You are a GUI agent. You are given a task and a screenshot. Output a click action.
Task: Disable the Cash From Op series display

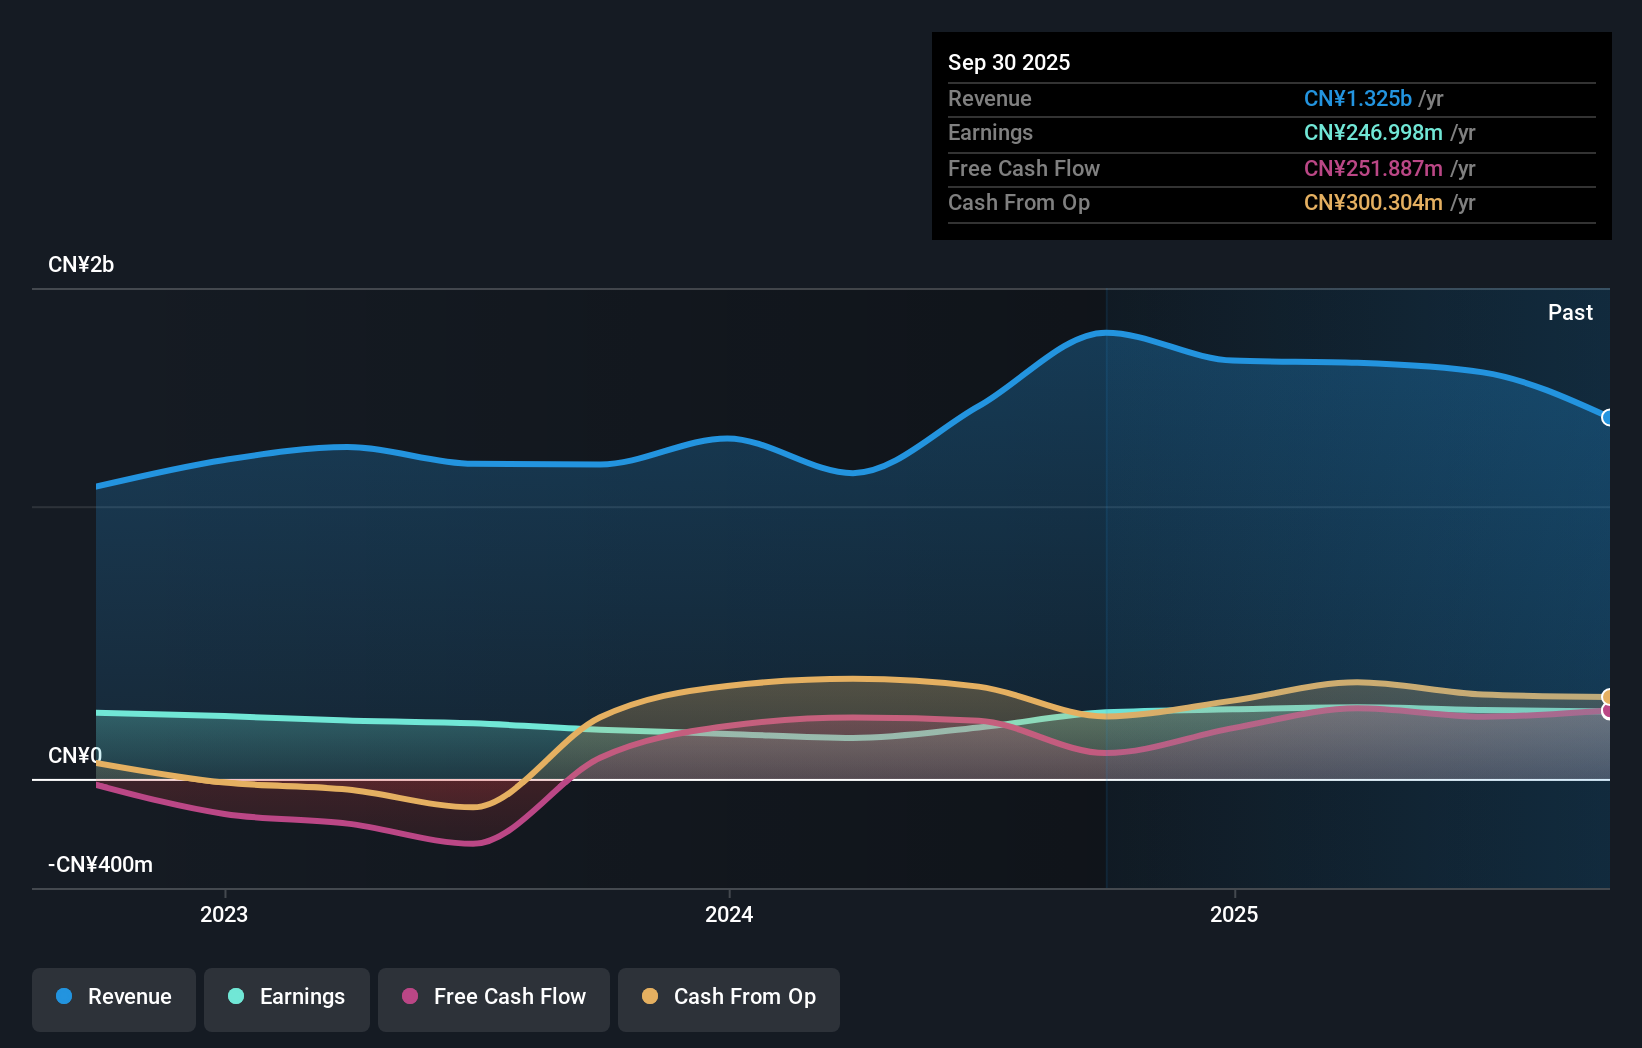point(728,997)
